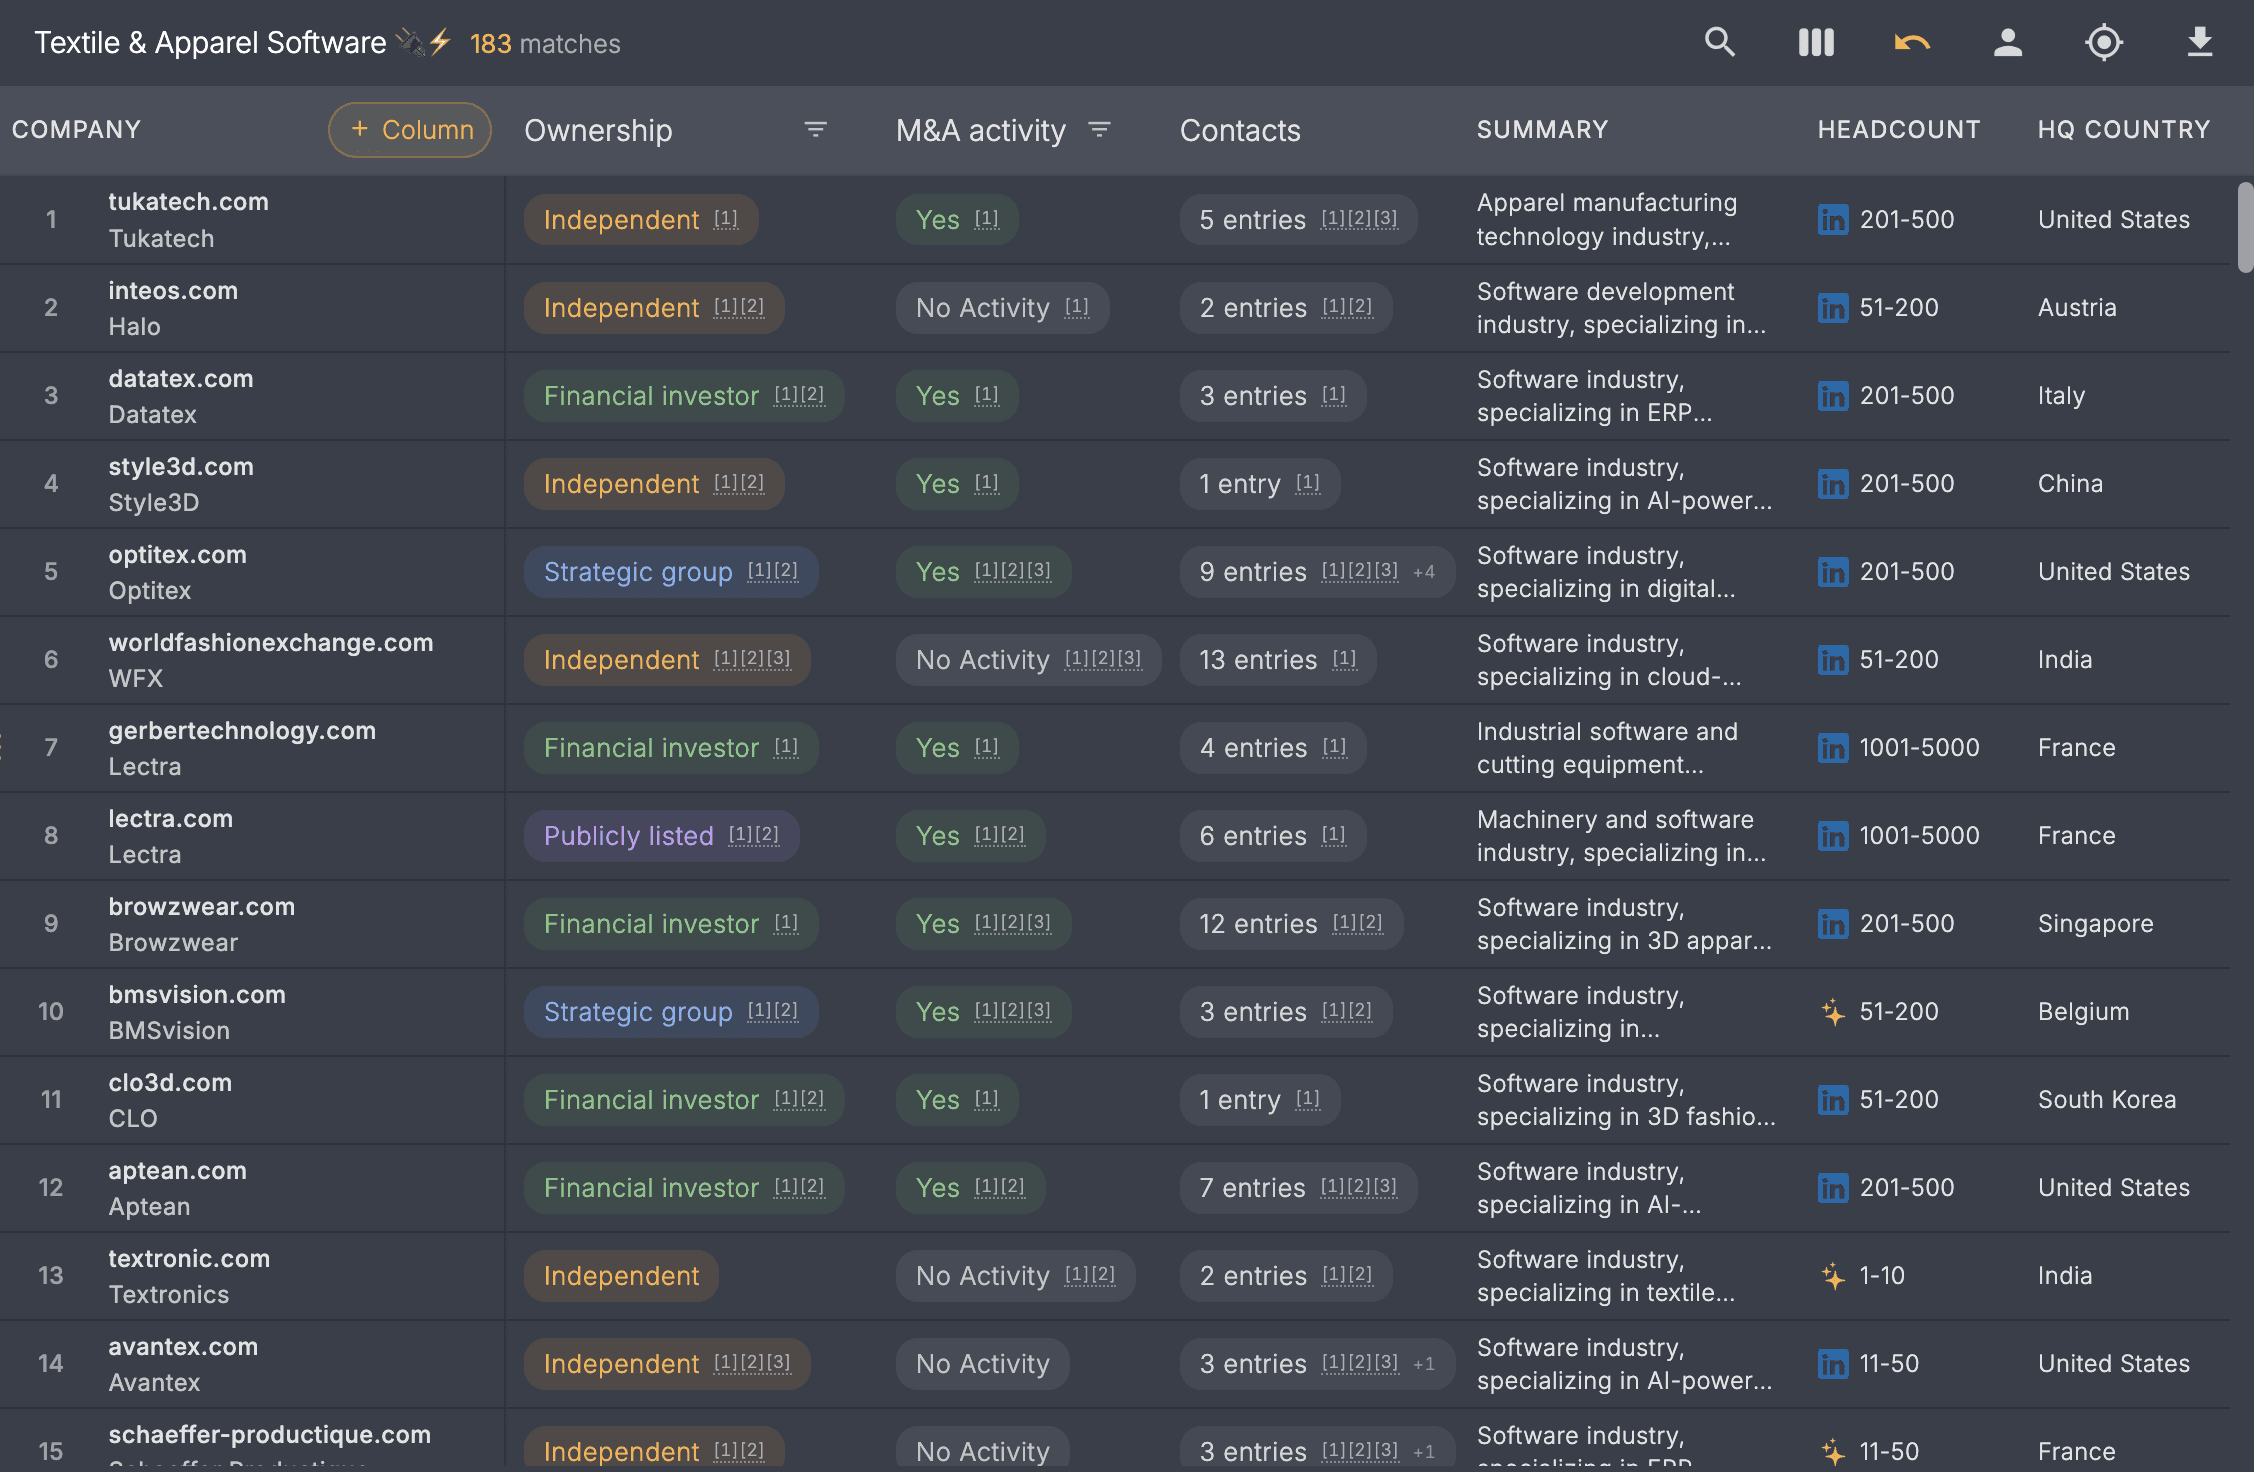This screenshot has width=2254, height=1472.
Task: Open 12 entries contacts for Browzwear
Action: tap(1291, 924)
